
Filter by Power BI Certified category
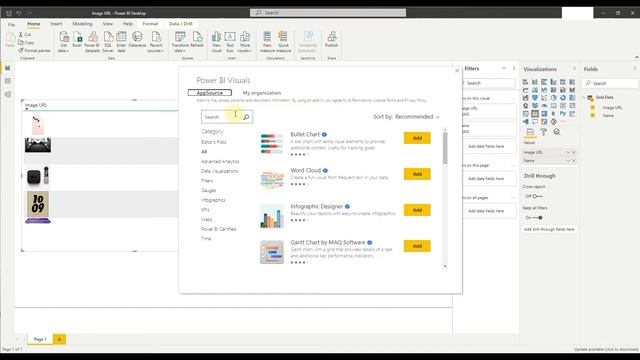click(x=219, y=229)
